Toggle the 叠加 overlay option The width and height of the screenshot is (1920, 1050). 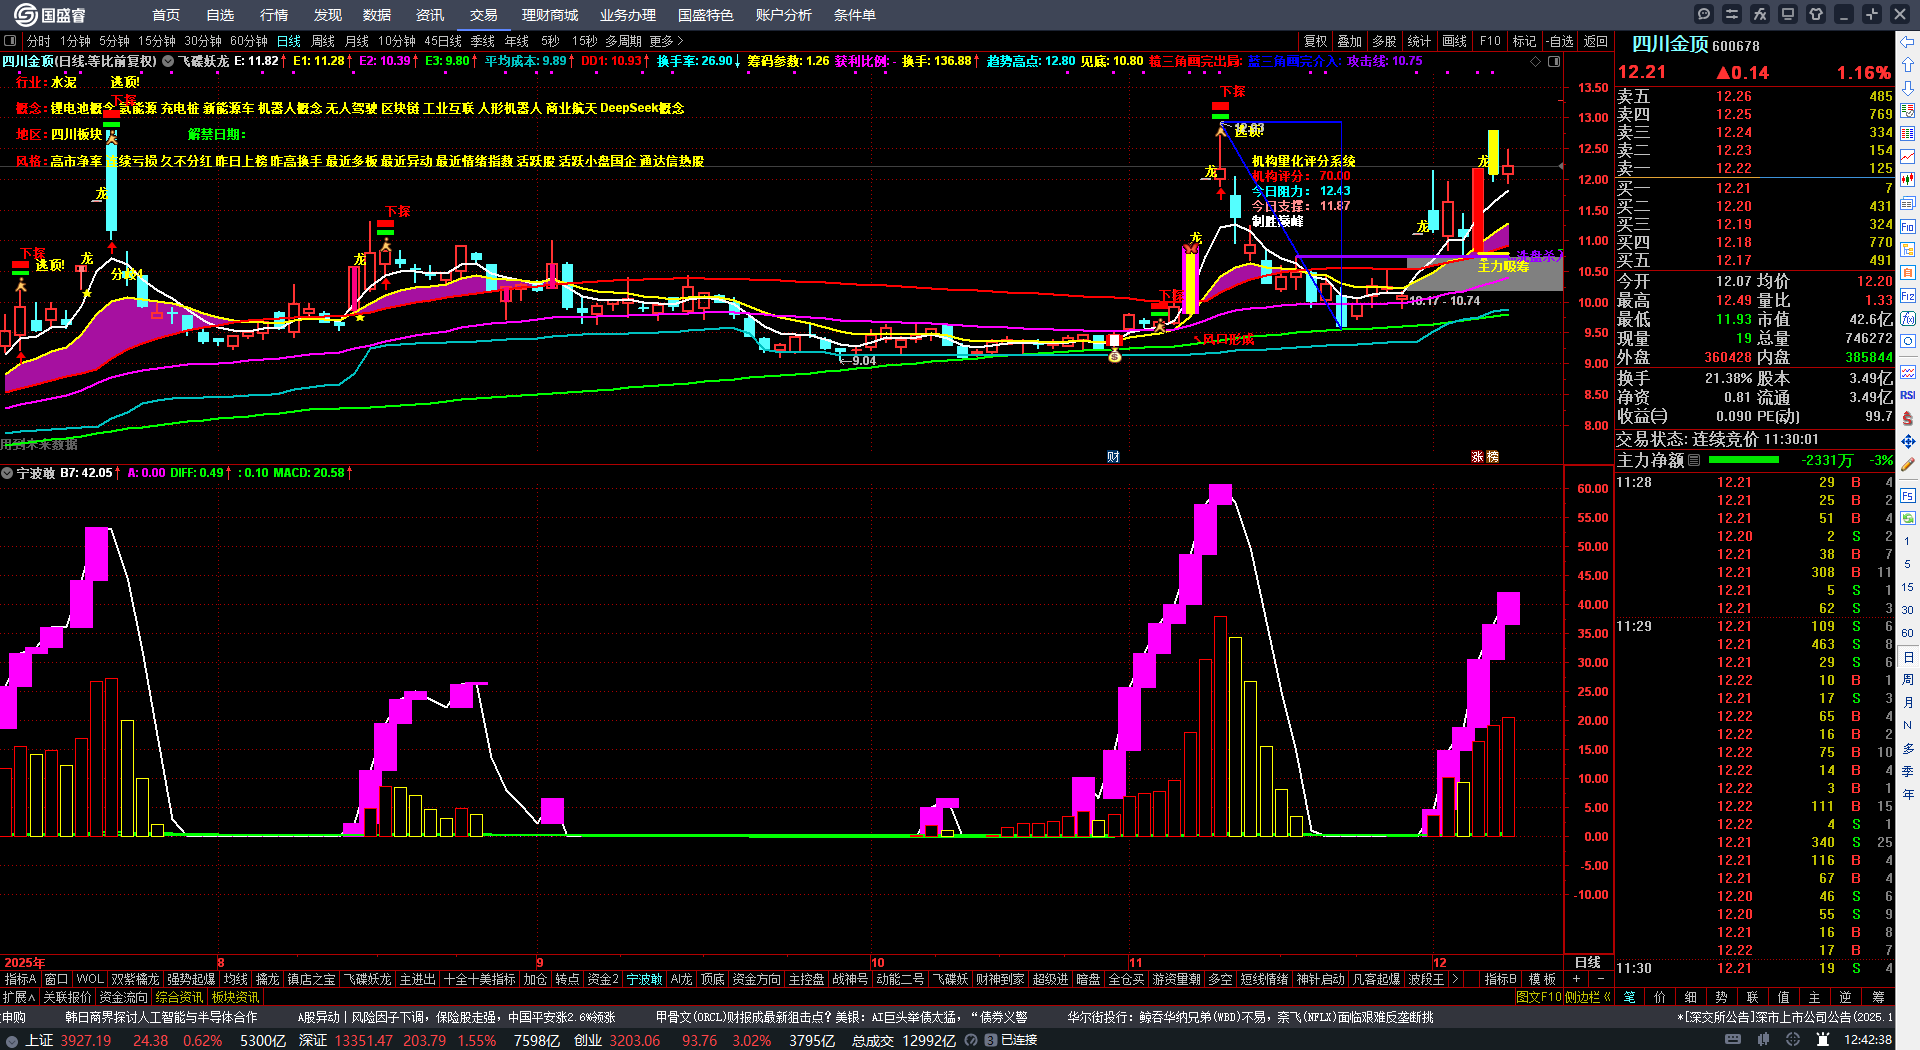[1350, 41]
